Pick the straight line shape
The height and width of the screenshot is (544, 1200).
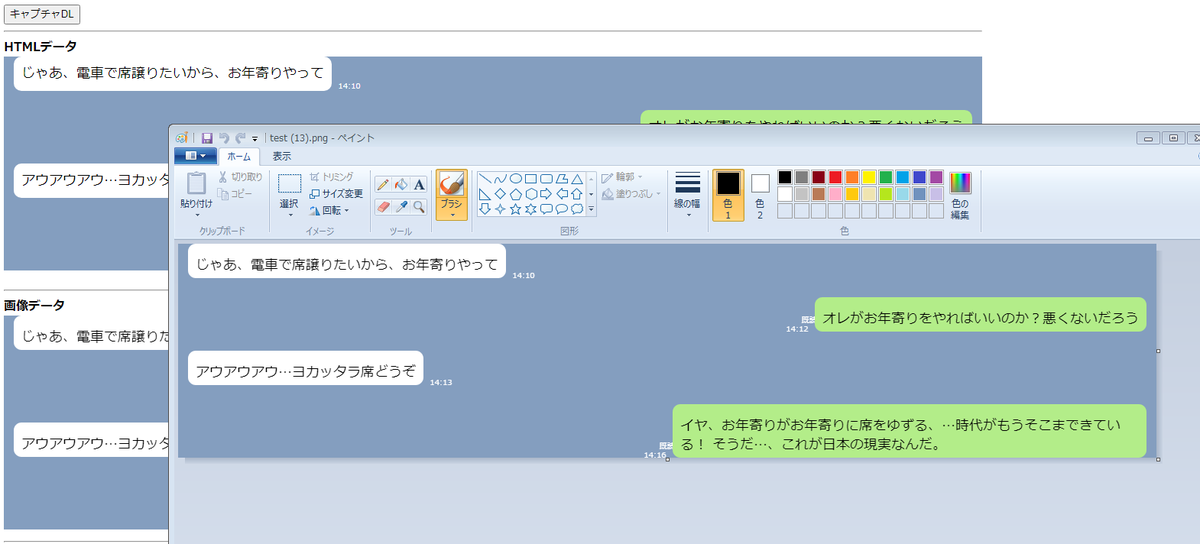click(x=485, y=178)
